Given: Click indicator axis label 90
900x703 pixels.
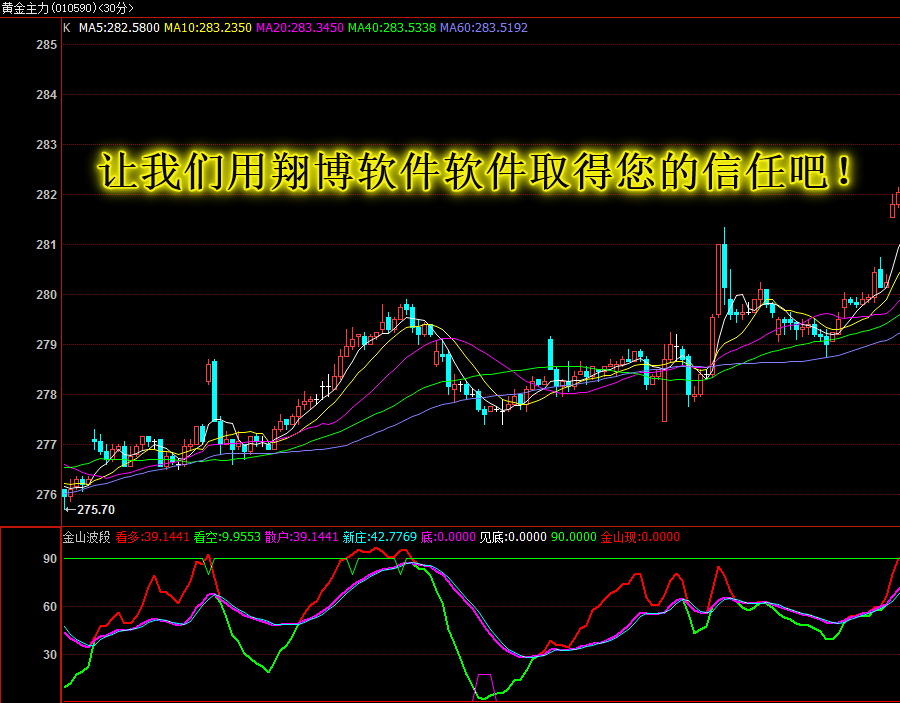Looking at the screenshot, I should [50, 558].
